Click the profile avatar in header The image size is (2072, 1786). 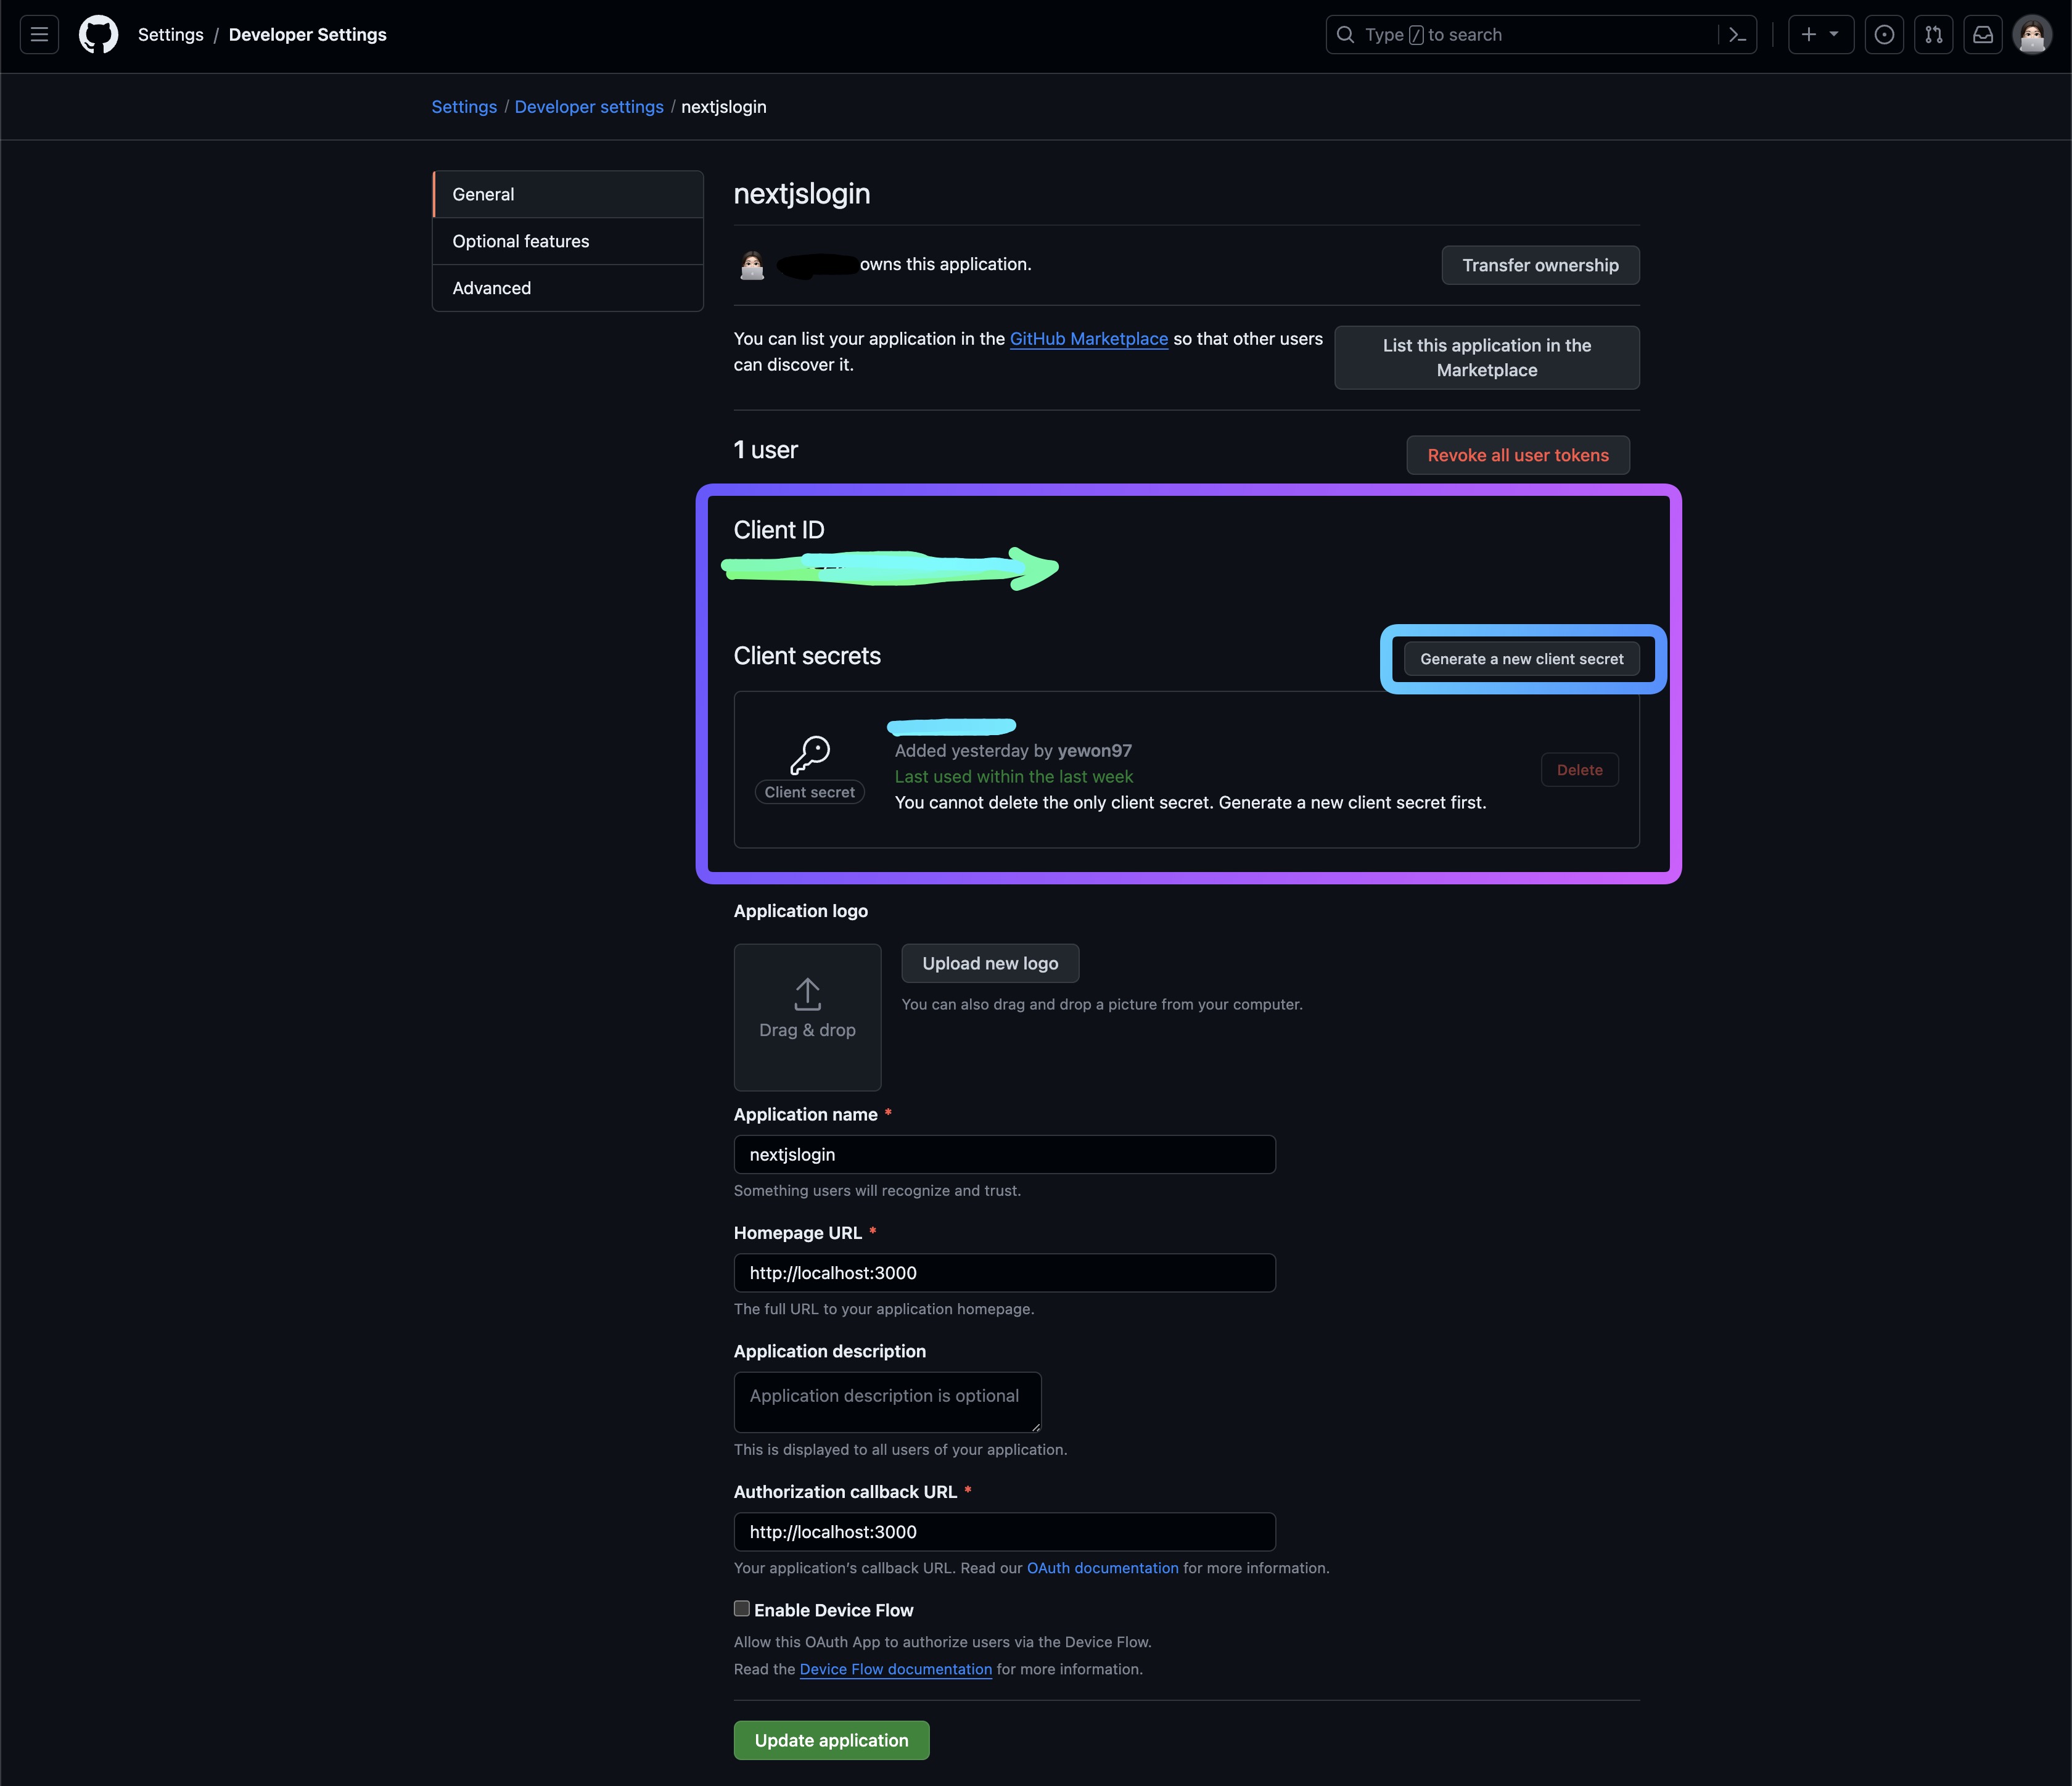click(x=2031, y=35)
